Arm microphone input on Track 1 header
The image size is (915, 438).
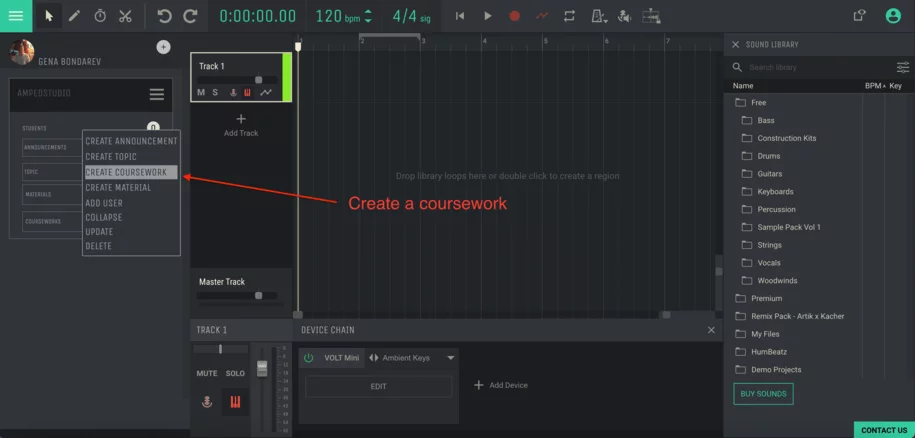[x=233, y=93]
